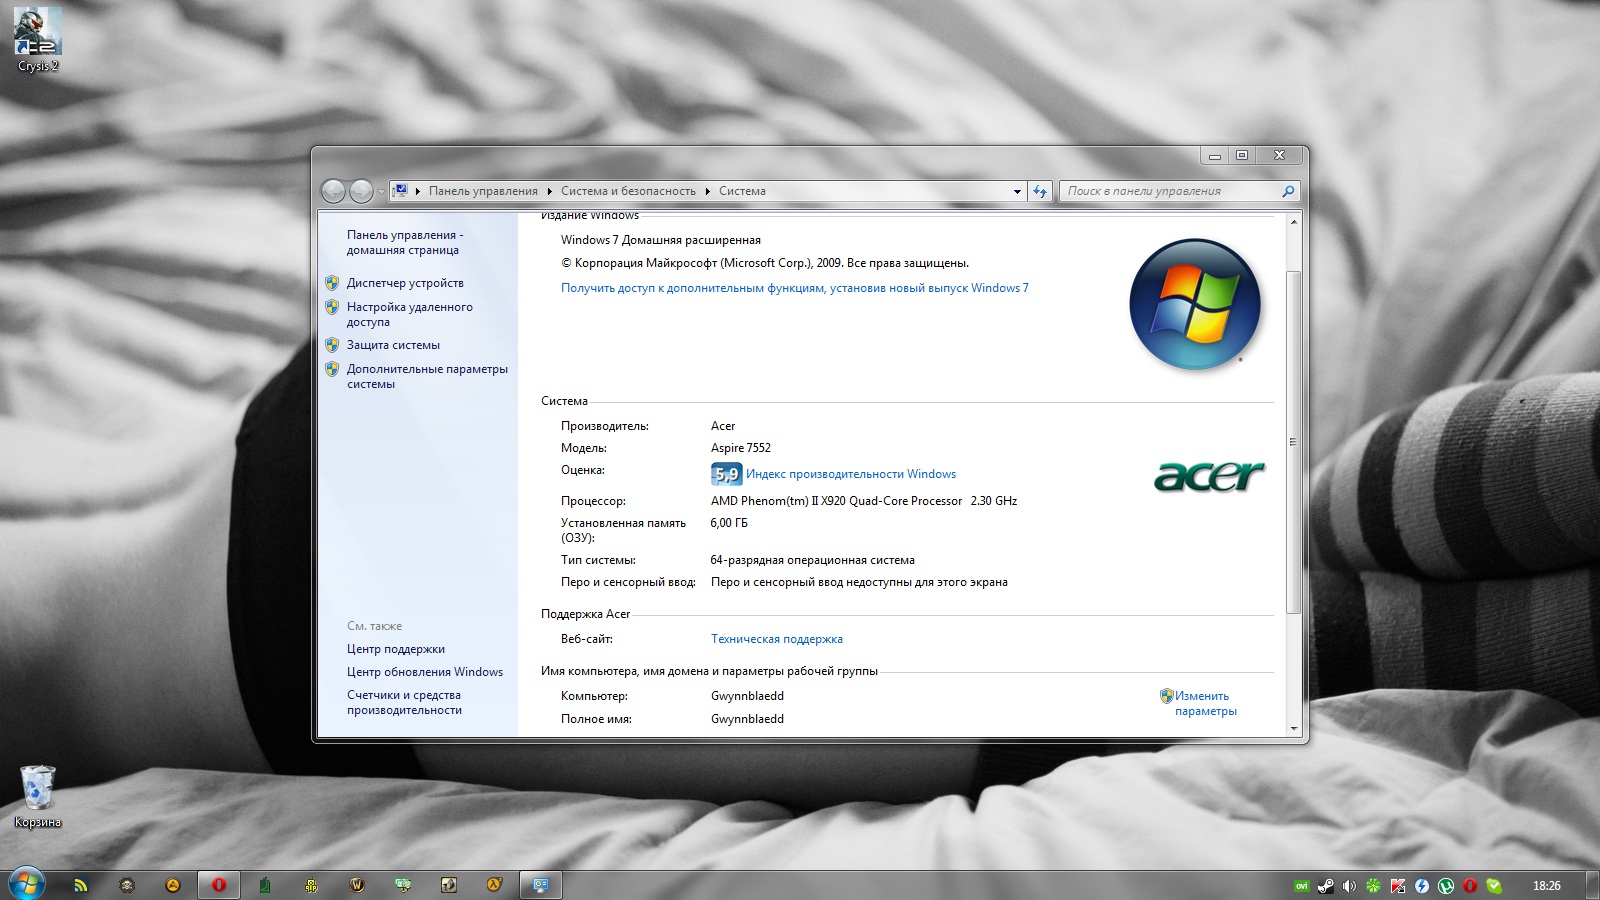Image resolution: width=1600 pixels, height=900 pixels.
Task: Click Изменить параметры link
Action: (x=1206, y=703)
